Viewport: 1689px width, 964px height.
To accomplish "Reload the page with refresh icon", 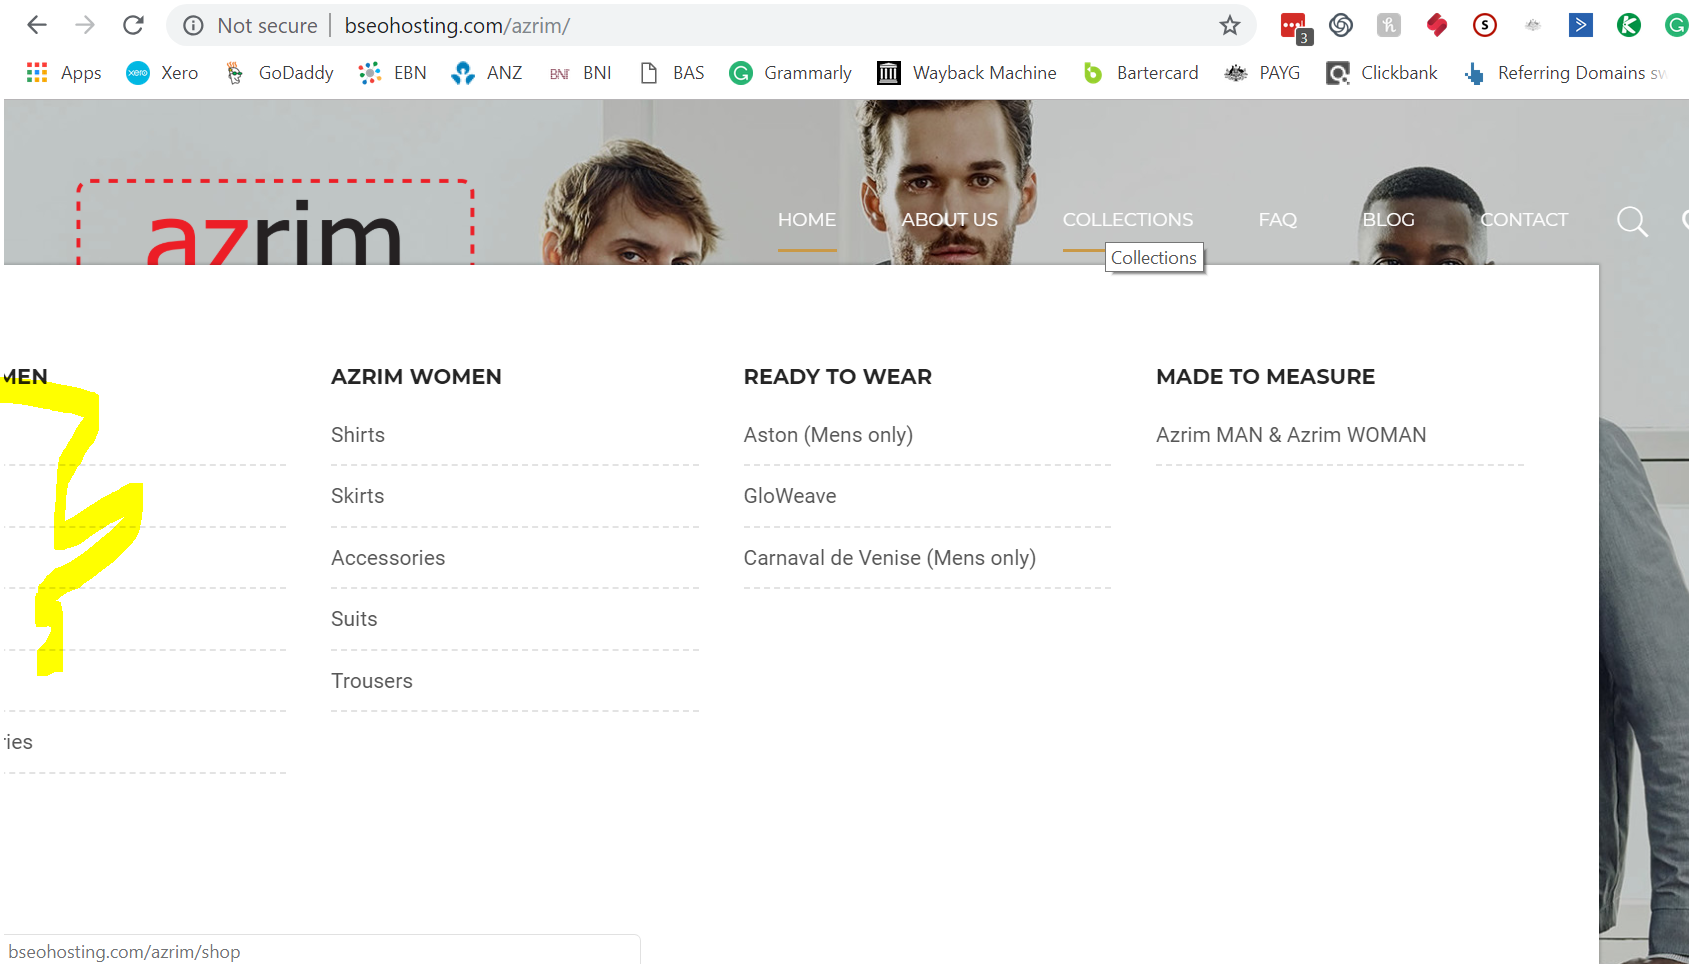I will pyautogui.click(x=133, y=25).
